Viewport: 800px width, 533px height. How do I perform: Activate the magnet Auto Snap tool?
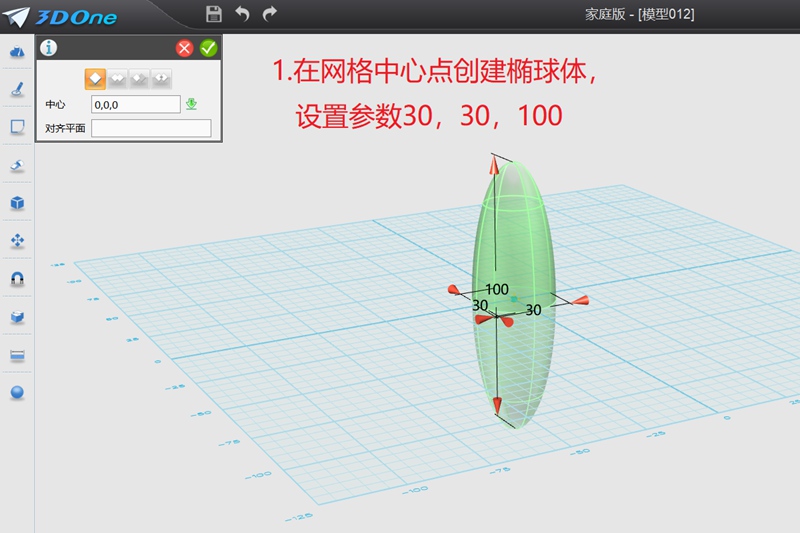click(x=17, y=278)
